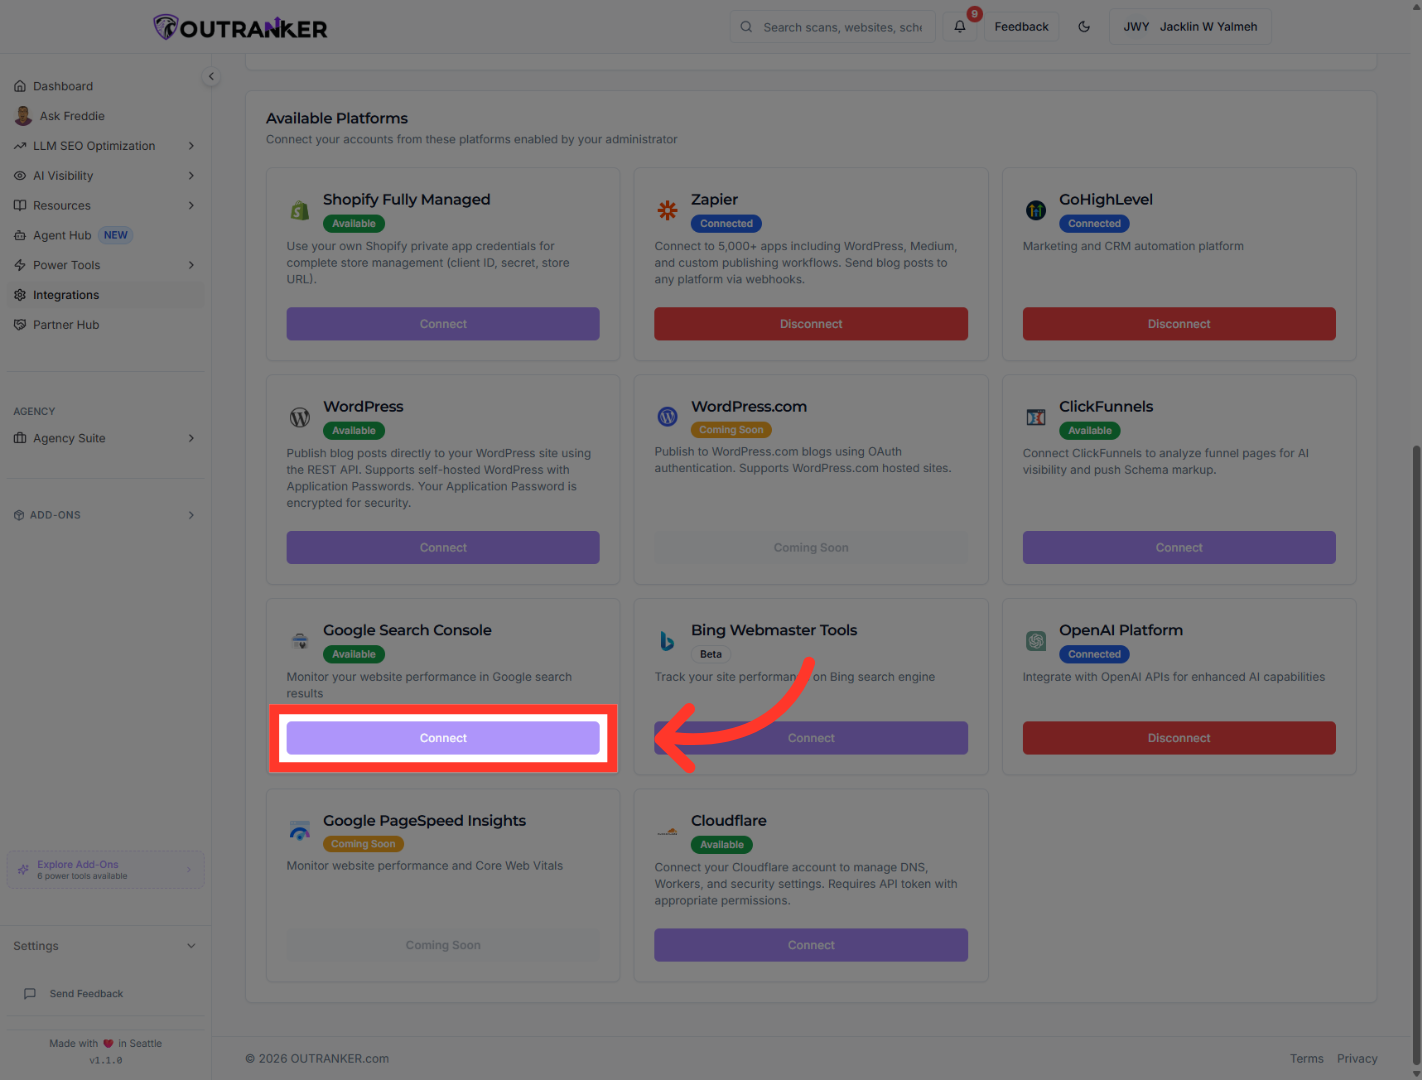Viewport: 1422px width, 1080px height.
Task: Click the WordPress self-hosted logo icon
Action: [x=299, y=417]
